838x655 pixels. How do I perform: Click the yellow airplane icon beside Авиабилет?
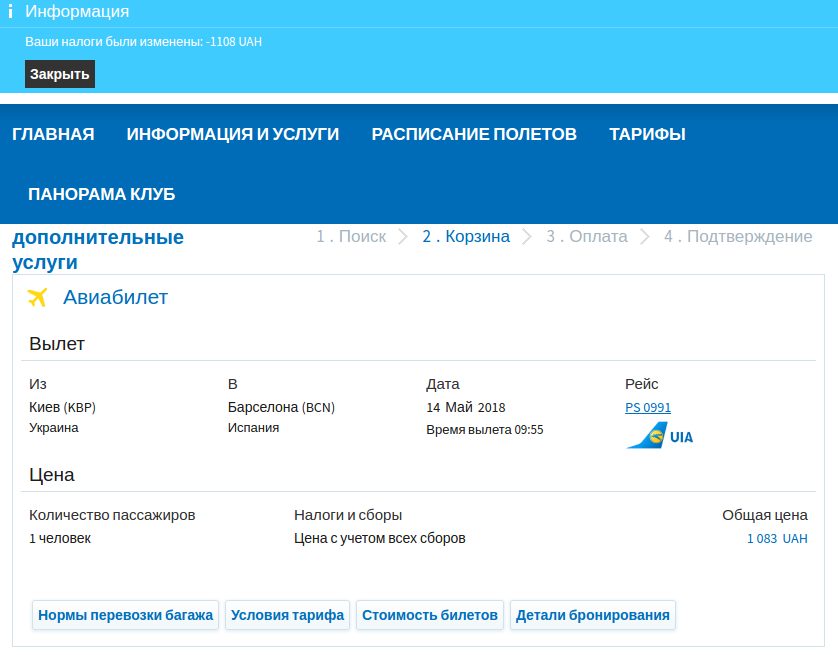(x=38, y=297)
